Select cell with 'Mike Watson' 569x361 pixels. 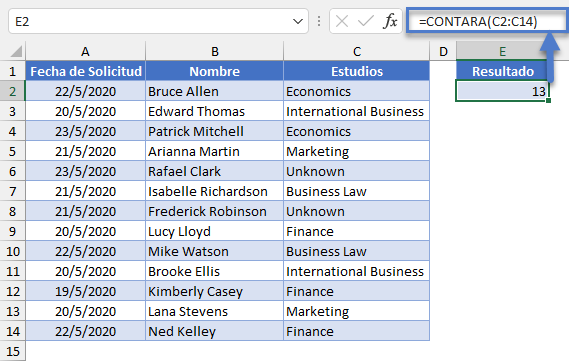214,251
